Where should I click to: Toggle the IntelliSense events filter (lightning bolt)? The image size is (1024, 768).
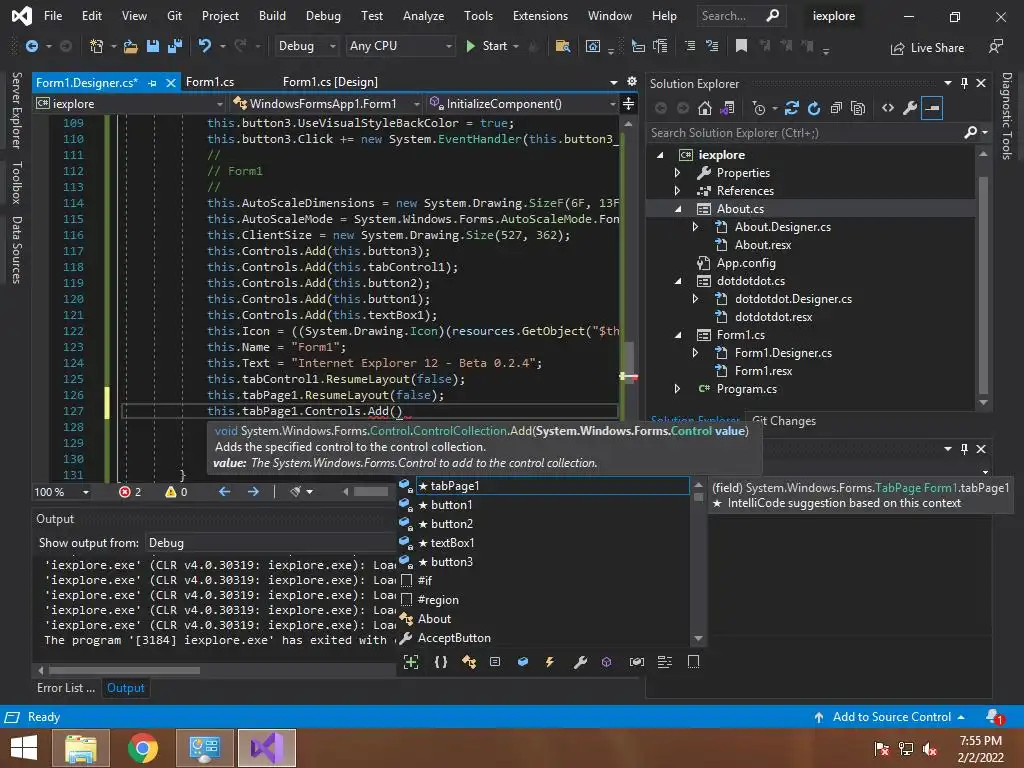click(x=550, y=662)
